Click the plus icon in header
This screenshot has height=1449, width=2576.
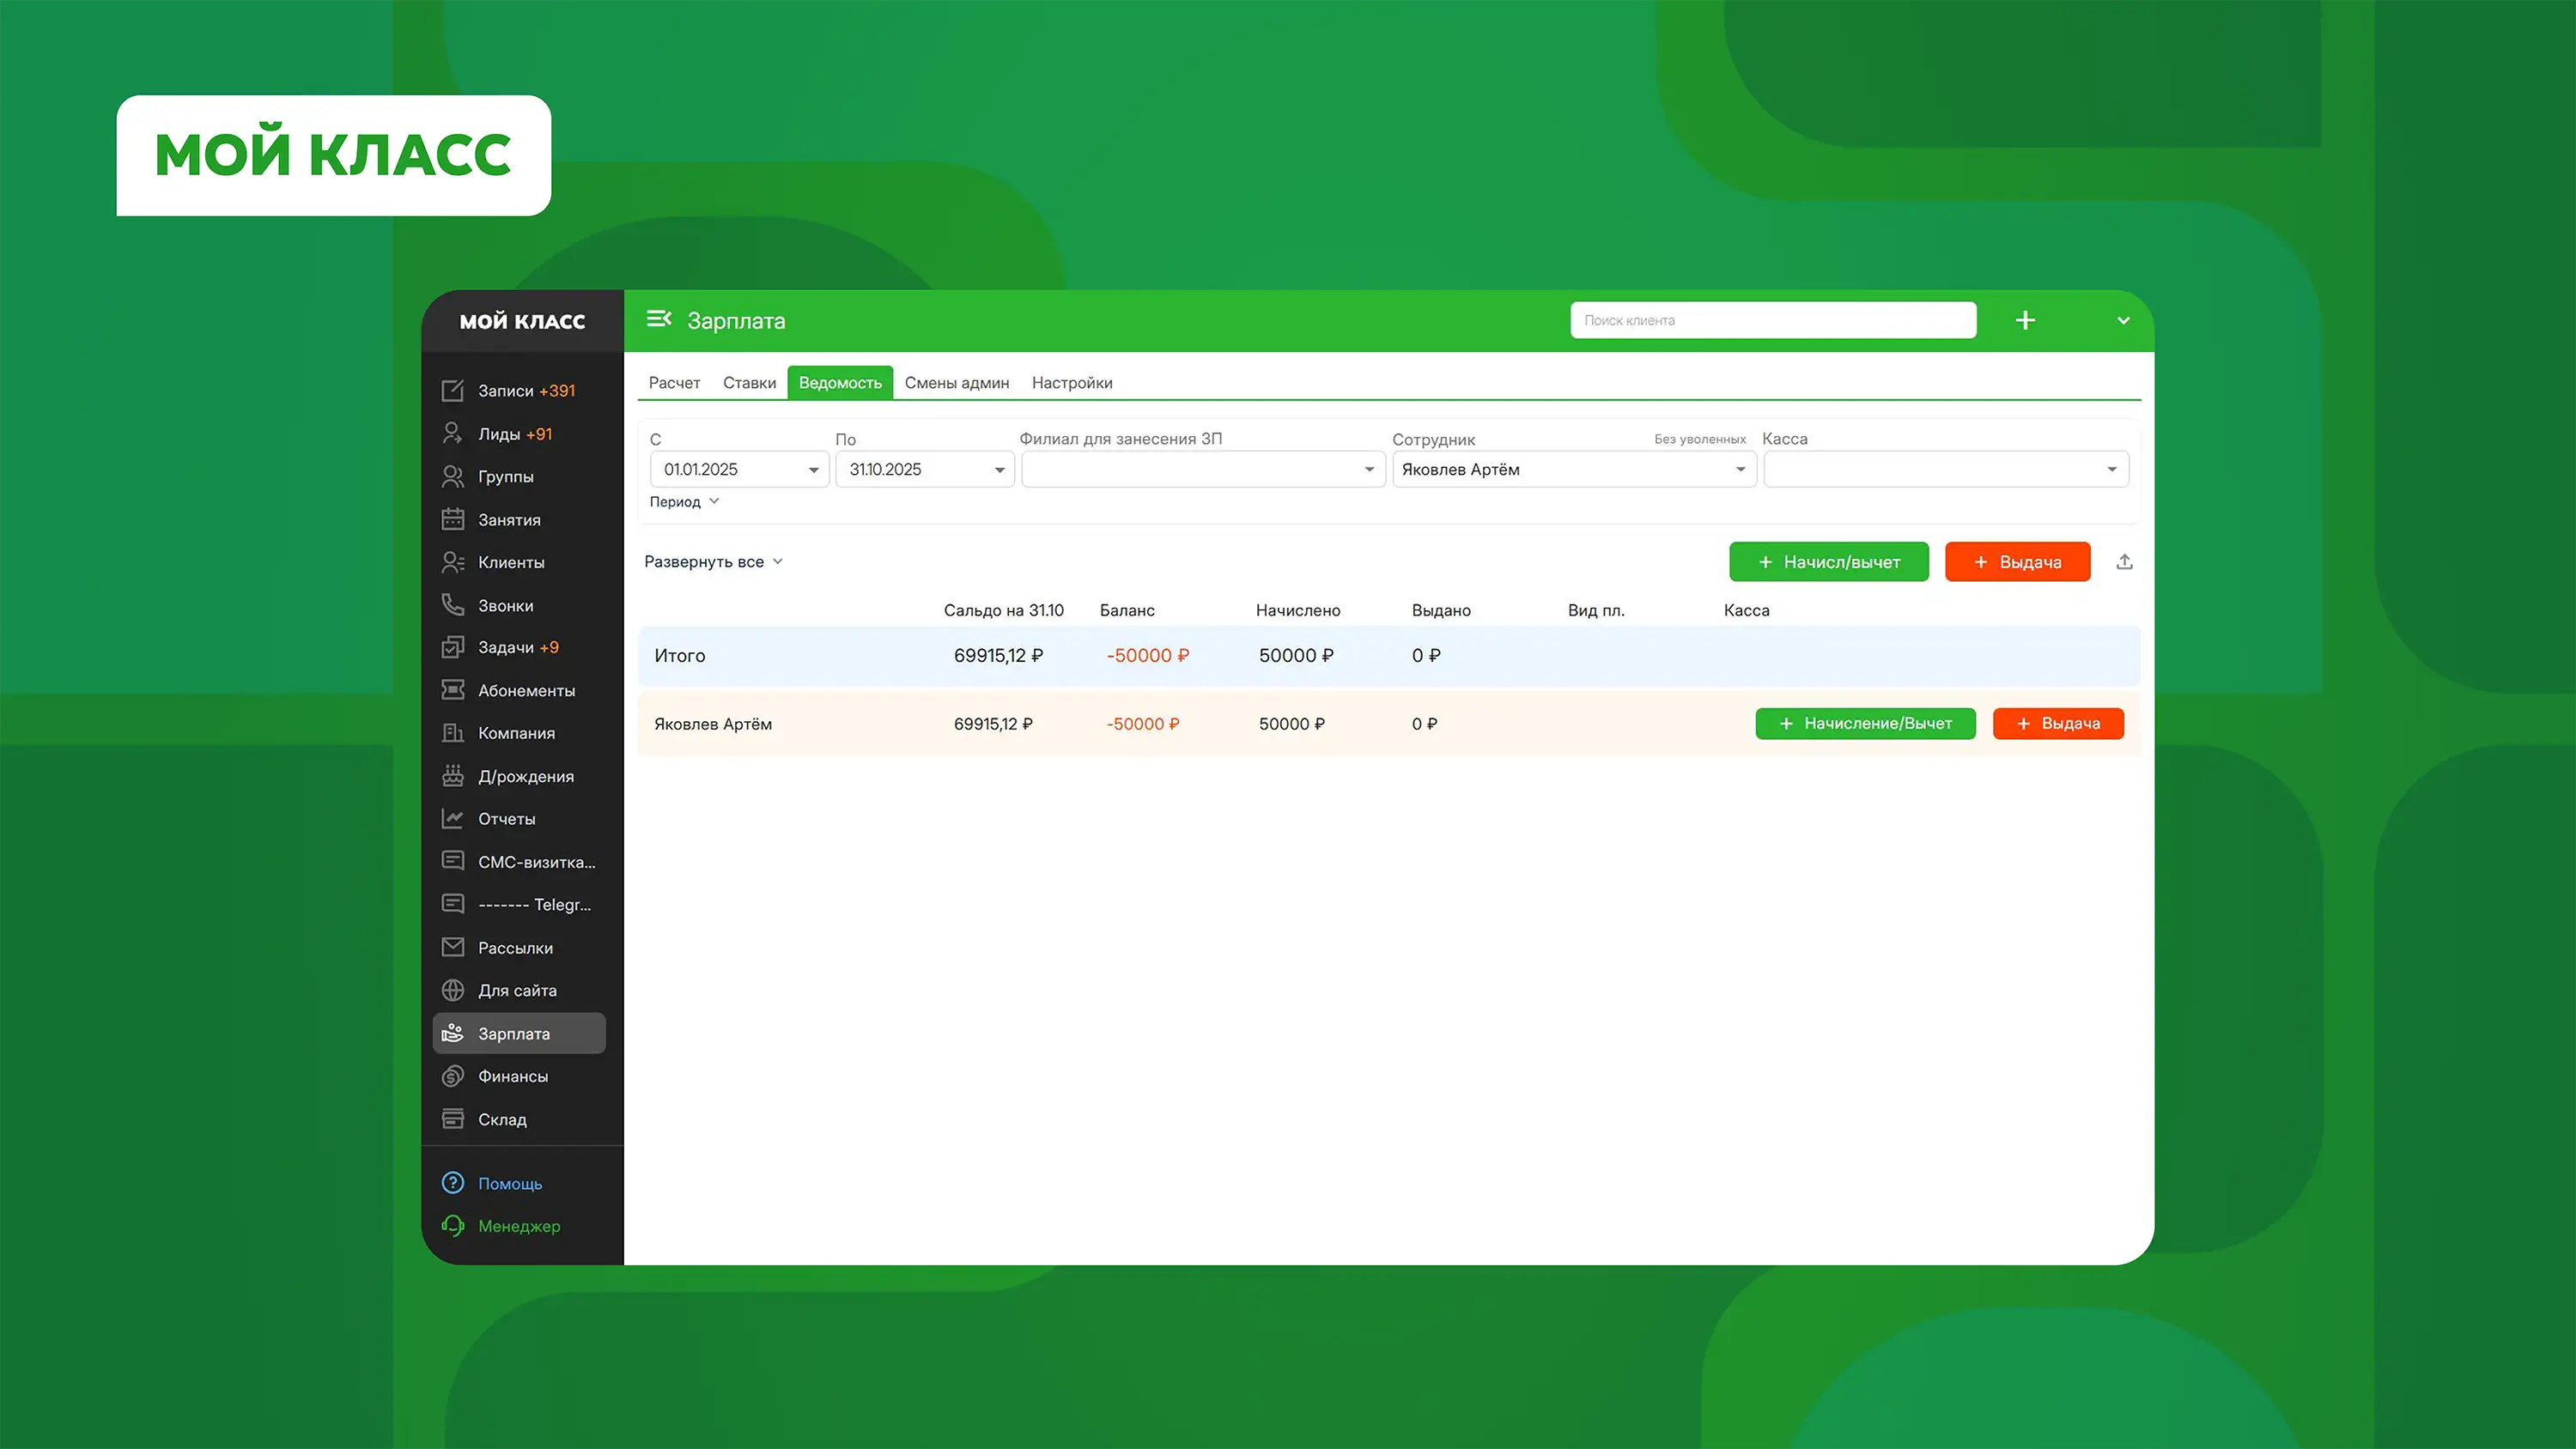point(2025,320)
